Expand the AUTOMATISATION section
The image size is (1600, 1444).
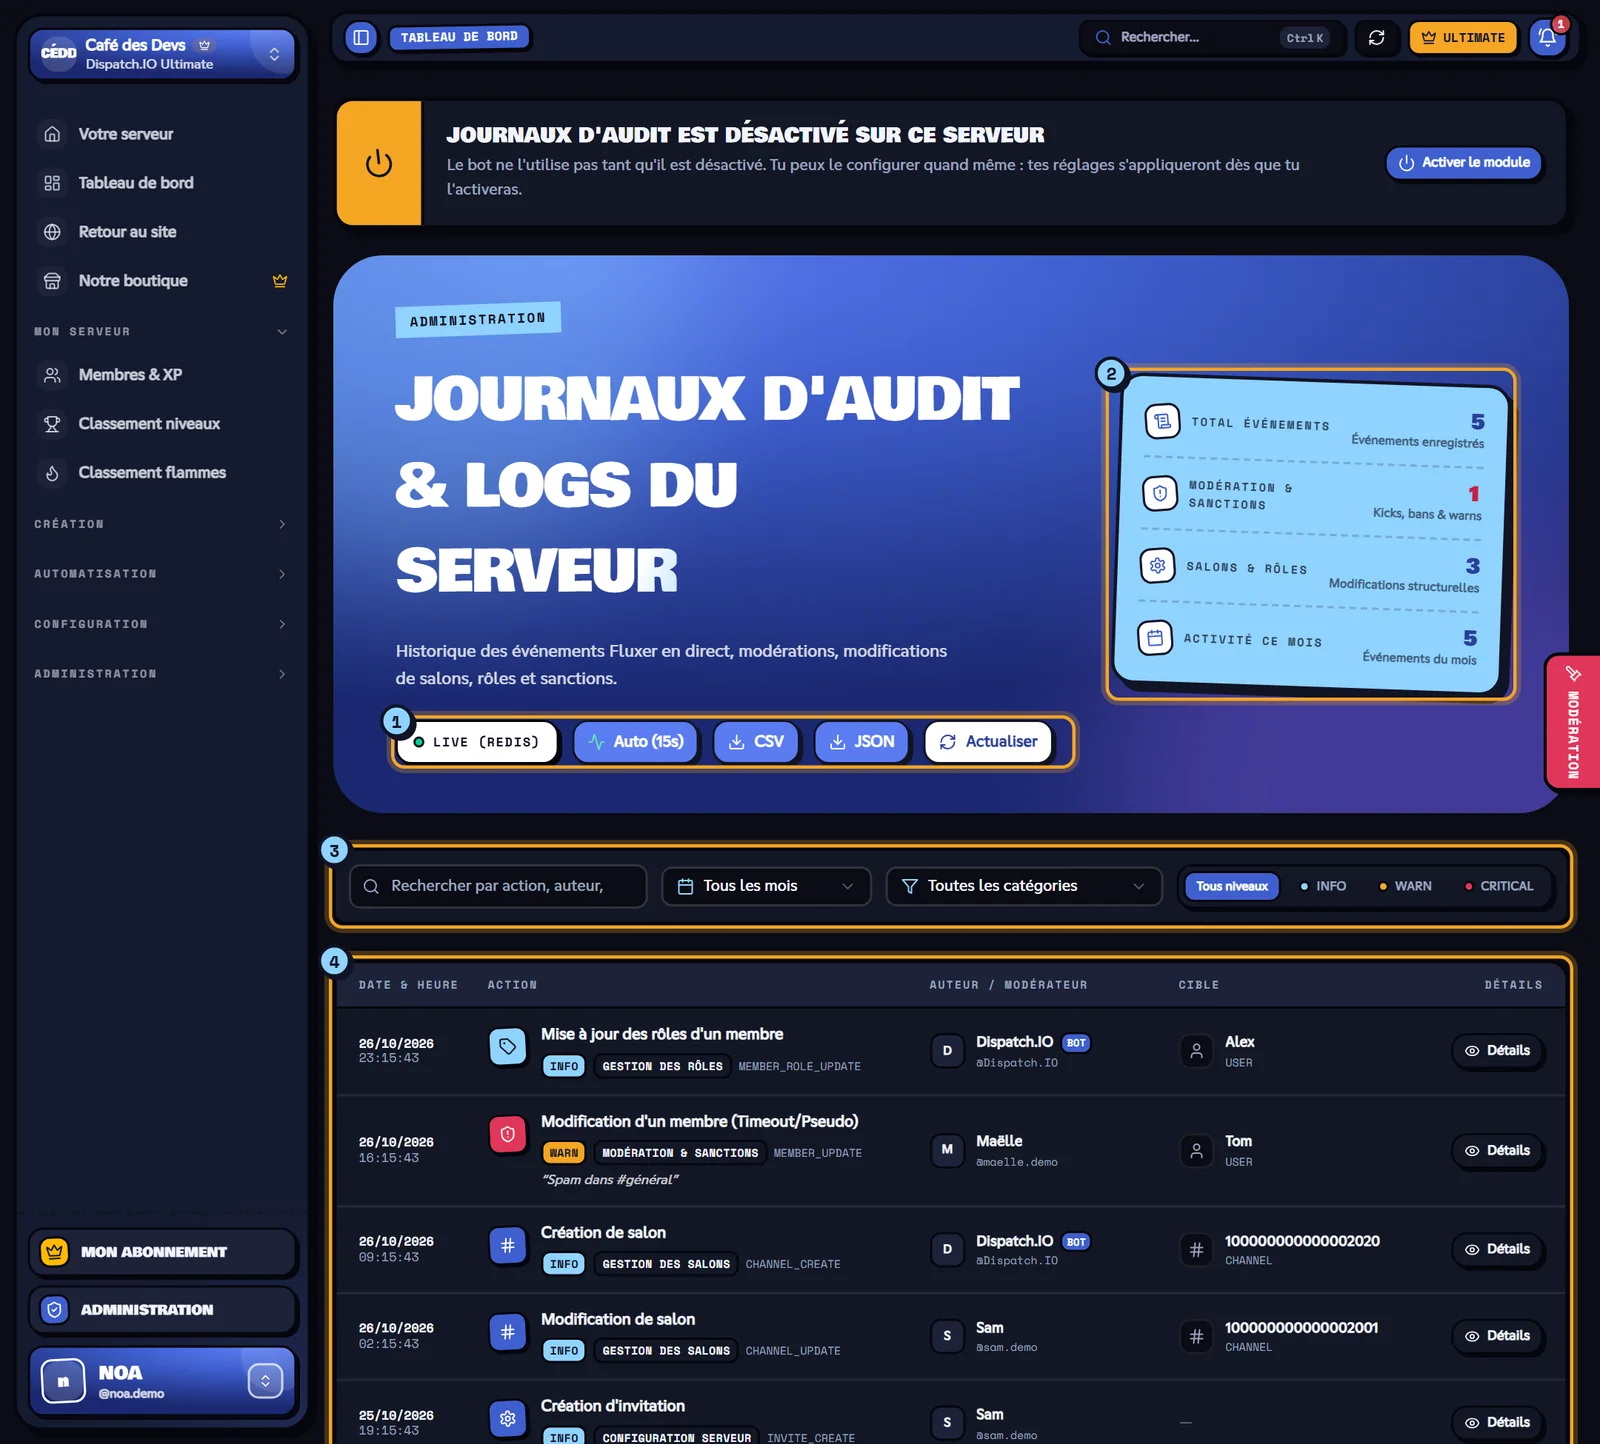click(160, 574)
